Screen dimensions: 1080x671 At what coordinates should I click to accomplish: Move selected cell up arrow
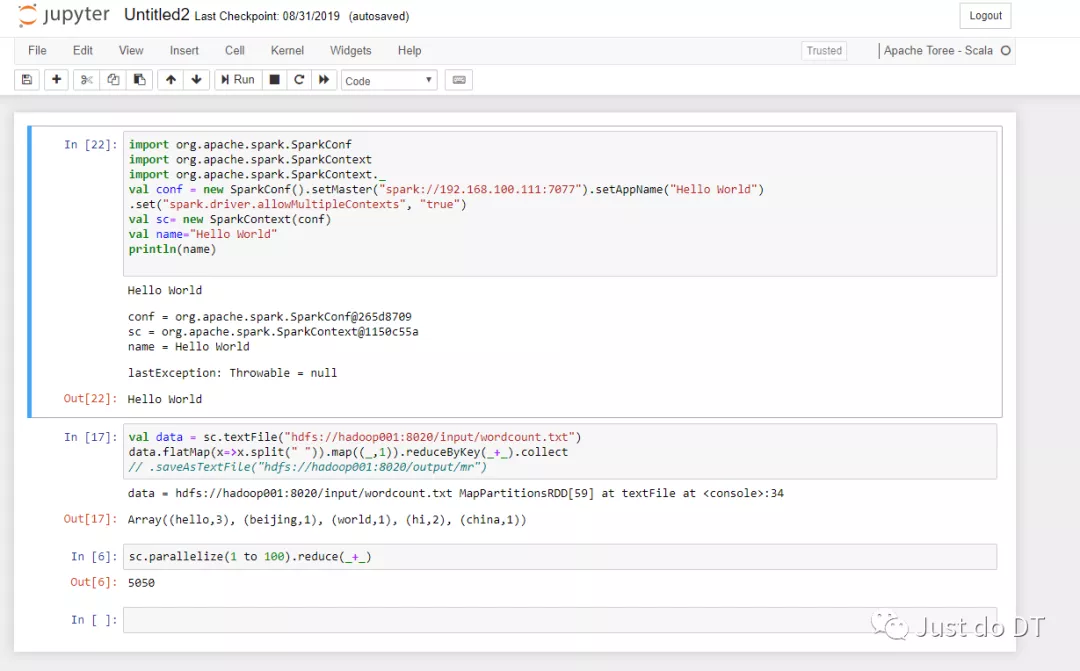[x=171, y=80]
